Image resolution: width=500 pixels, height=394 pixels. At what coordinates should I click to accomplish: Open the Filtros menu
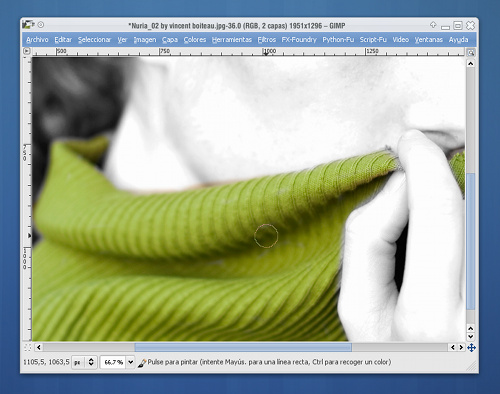click(x=267, y=40)
